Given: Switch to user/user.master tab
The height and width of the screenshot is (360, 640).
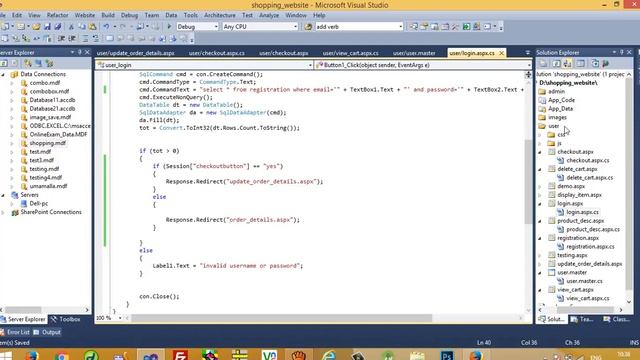Looking at the screenshot, I should [x=414, y=53].
